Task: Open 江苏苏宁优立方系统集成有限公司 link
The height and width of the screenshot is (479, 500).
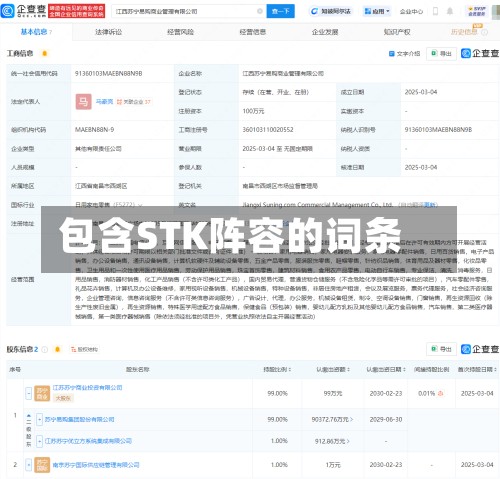Action: point(88,441)
